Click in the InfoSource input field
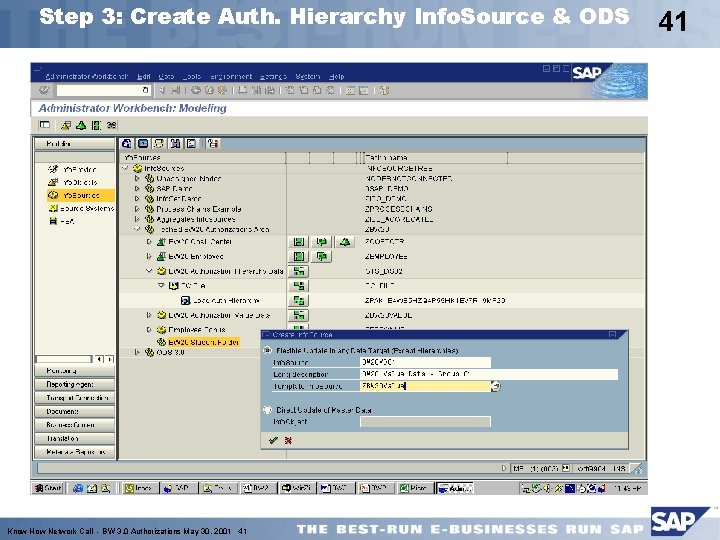This screenshot has height=540, width=720. [425, 362]
